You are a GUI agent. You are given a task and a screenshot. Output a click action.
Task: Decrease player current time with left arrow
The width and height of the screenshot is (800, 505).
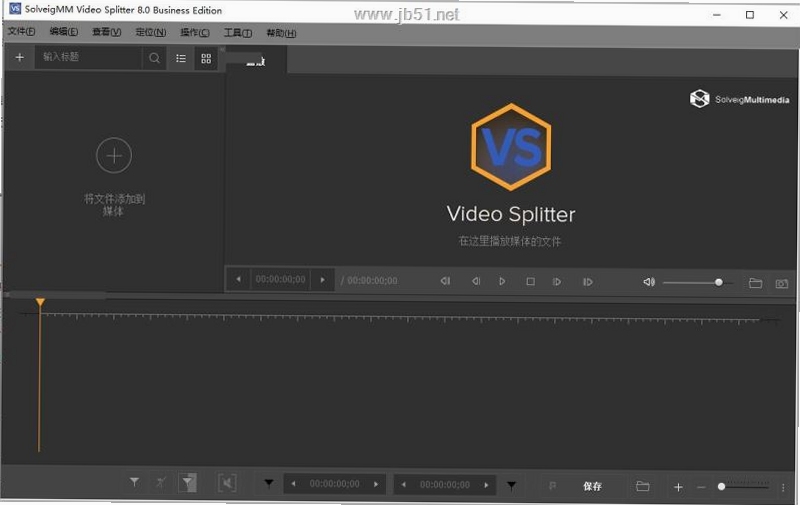tap(238, 280)
